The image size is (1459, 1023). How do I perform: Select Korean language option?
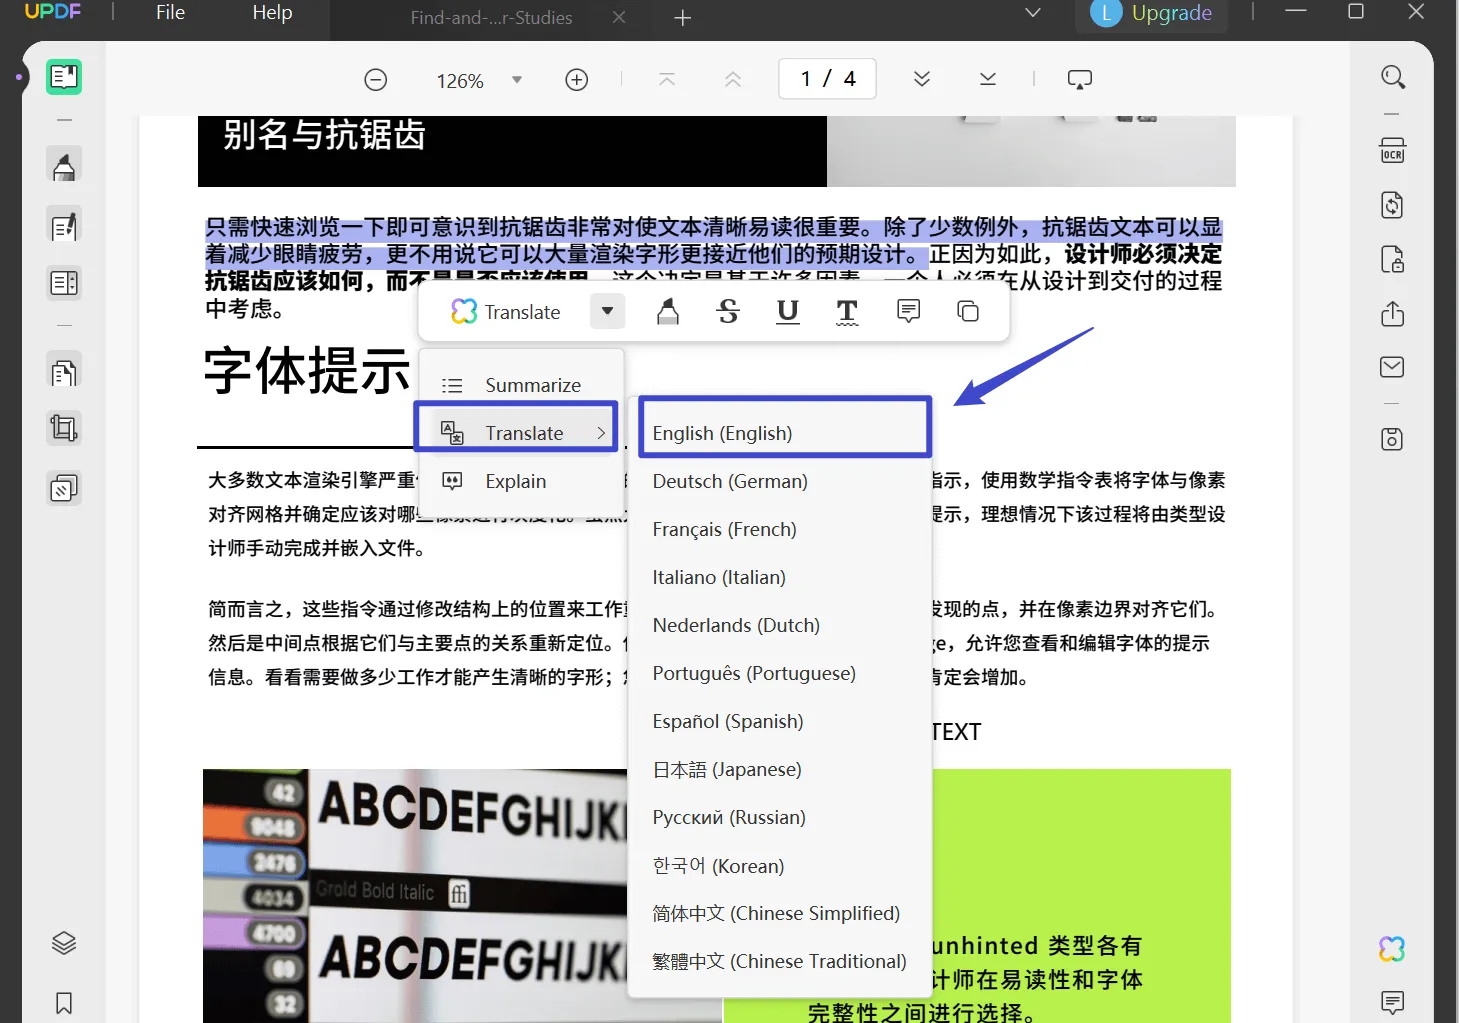pyautogui.click(x=780, y=865)
